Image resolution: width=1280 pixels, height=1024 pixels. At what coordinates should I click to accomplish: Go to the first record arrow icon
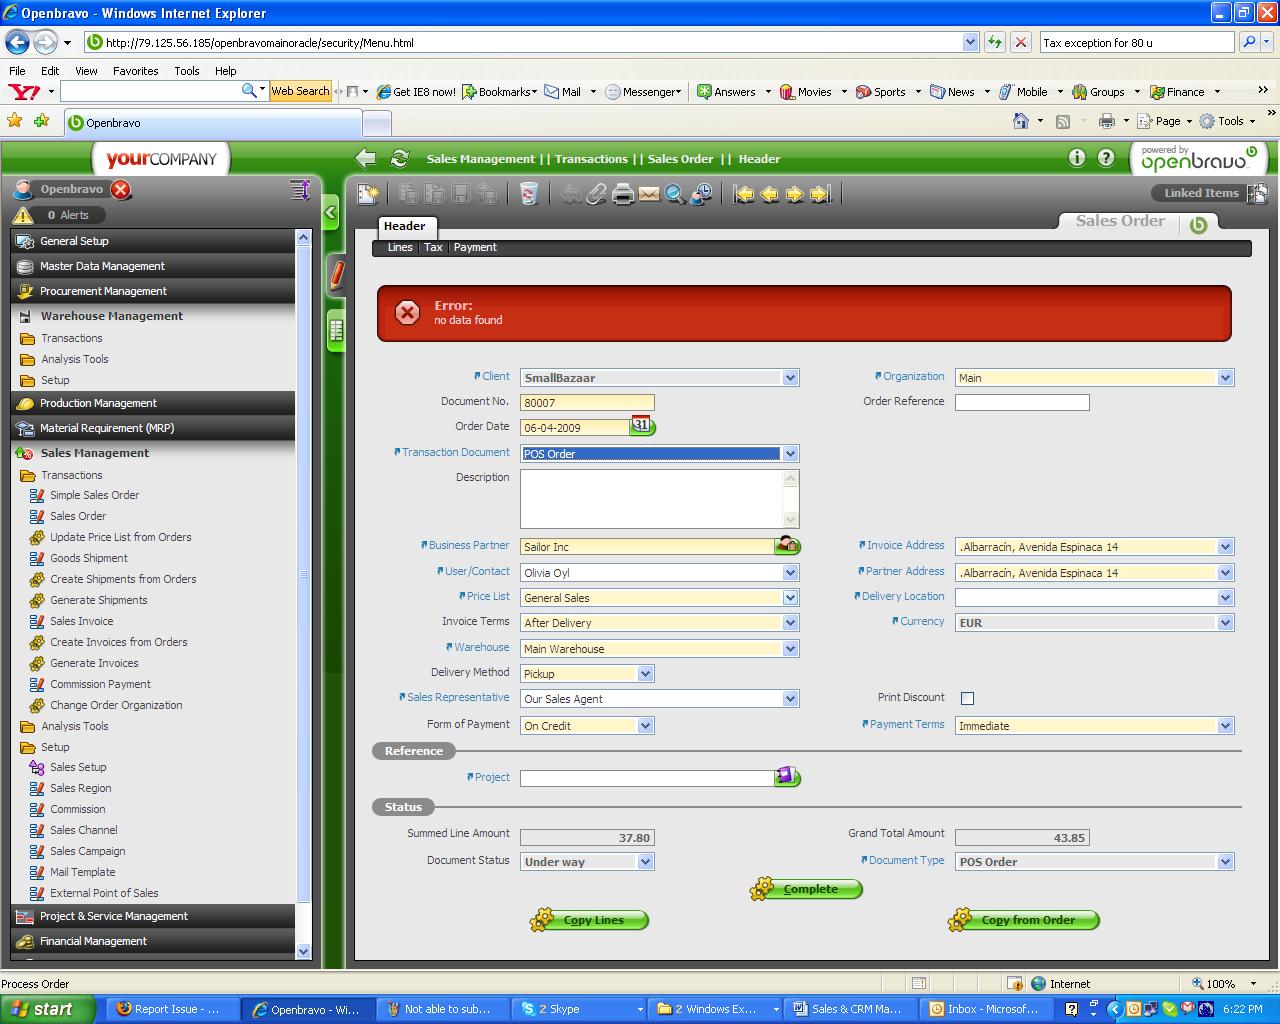(x=743, y=194)
